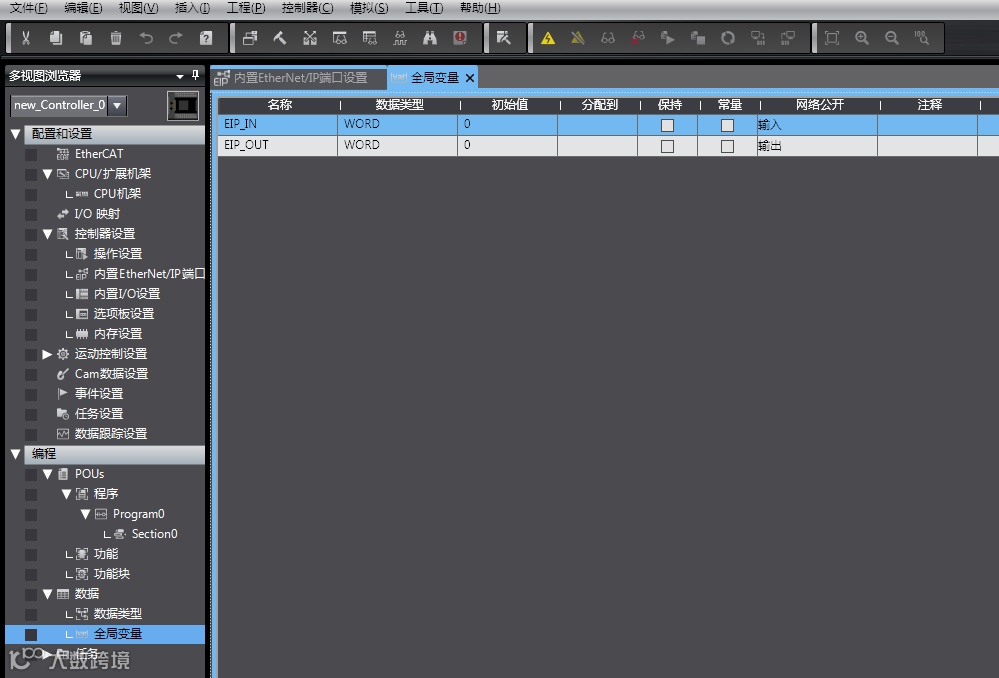Image resolution: width=999 pixels, height=678 pixels.
Task: Collapse the Program0 tree node
Action: tap(85, 514)
